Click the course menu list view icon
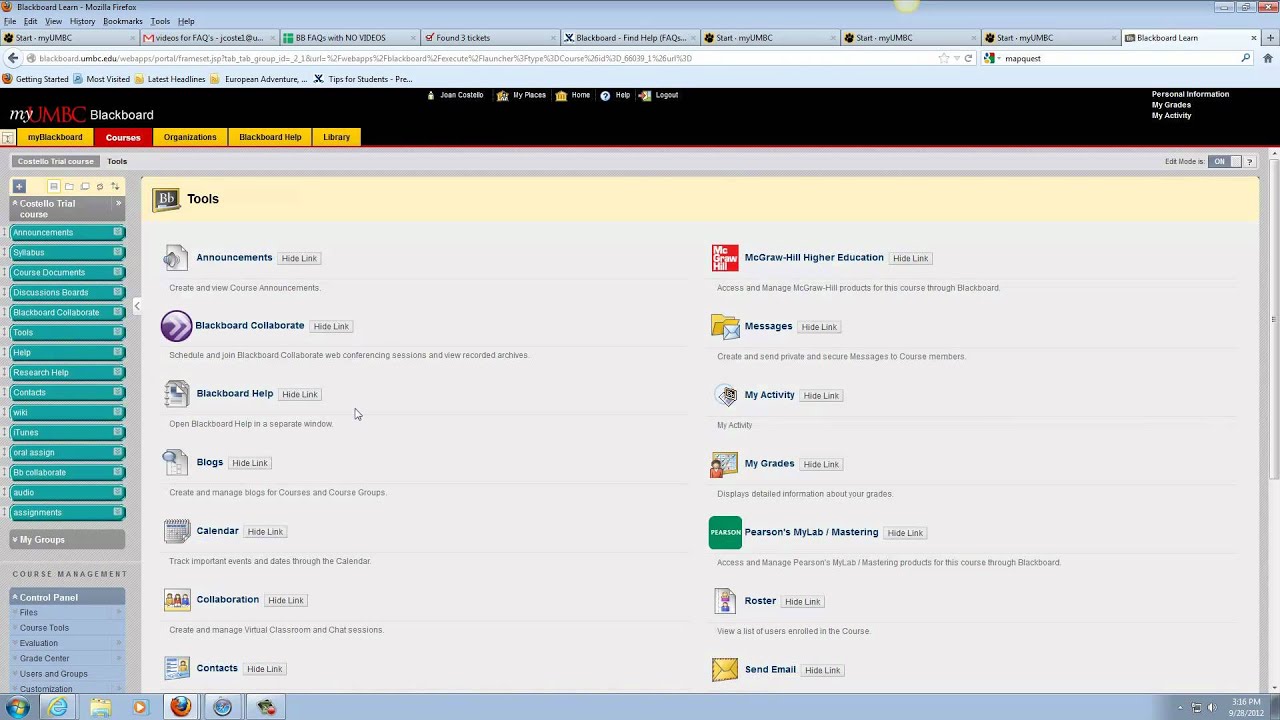The height and width of the screenshot is (720, 1280). [x=54, y=186]
